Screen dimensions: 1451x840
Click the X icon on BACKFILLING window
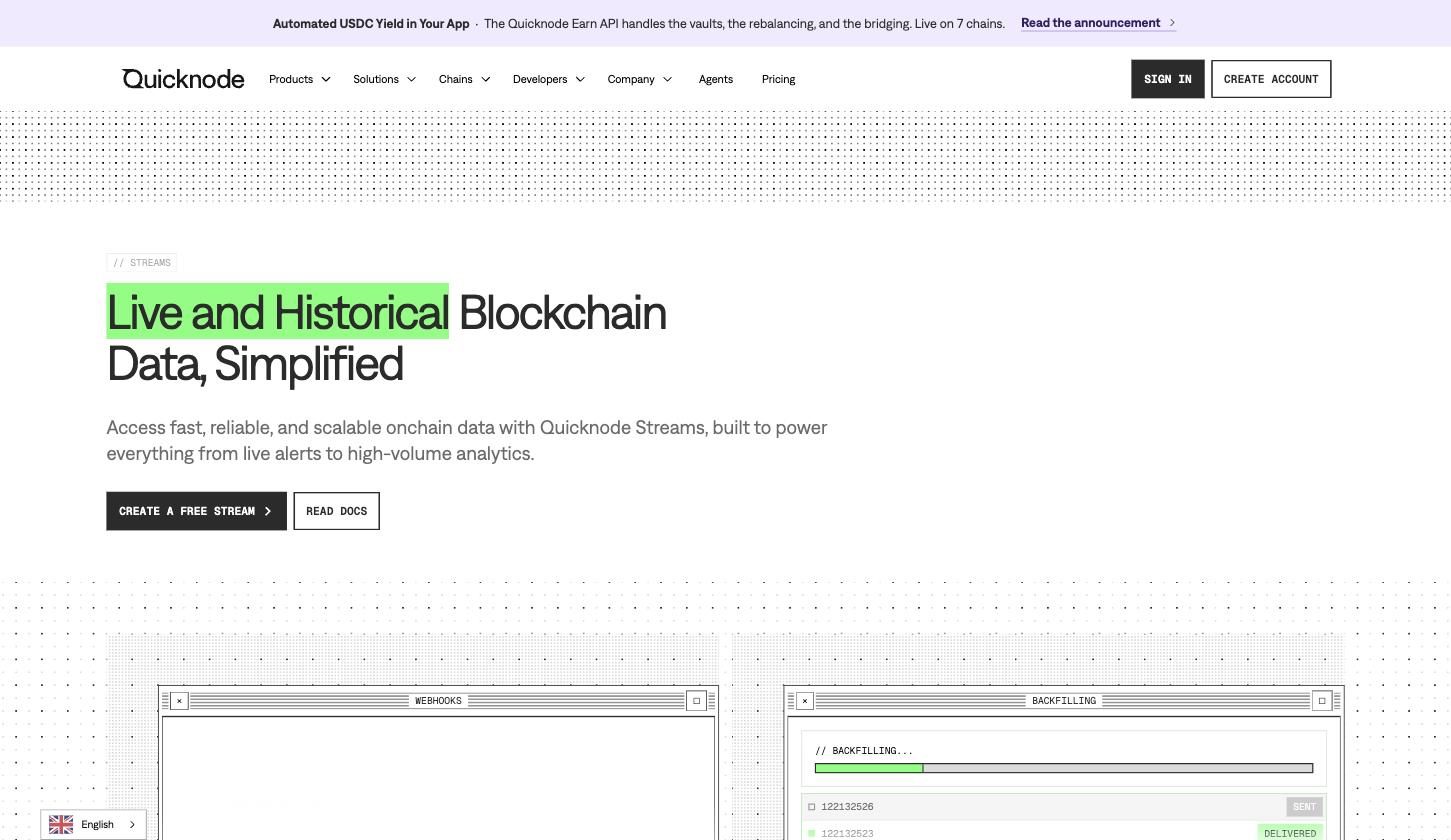(x=805, y=701)
